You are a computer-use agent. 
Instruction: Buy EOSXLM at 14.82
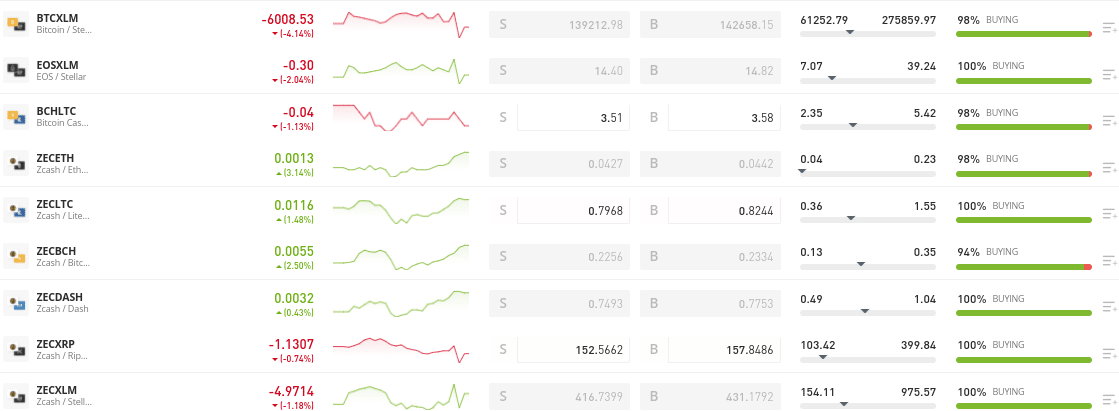pyautogui.click(x=710, y=71)
